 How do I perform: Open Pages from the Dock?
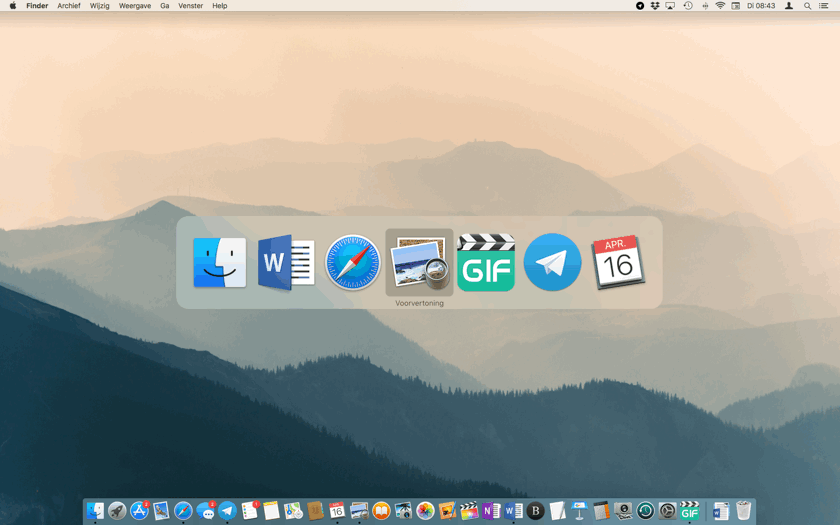click(447, 511)
